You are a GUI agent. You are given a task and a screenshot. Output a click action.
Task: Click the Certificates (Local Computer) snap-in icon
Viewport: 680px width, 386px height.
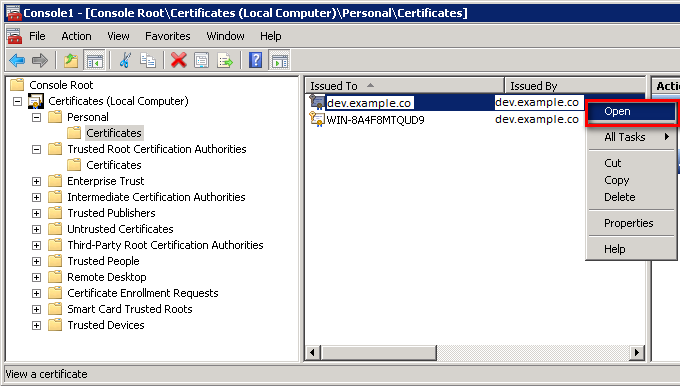point(36,101)
